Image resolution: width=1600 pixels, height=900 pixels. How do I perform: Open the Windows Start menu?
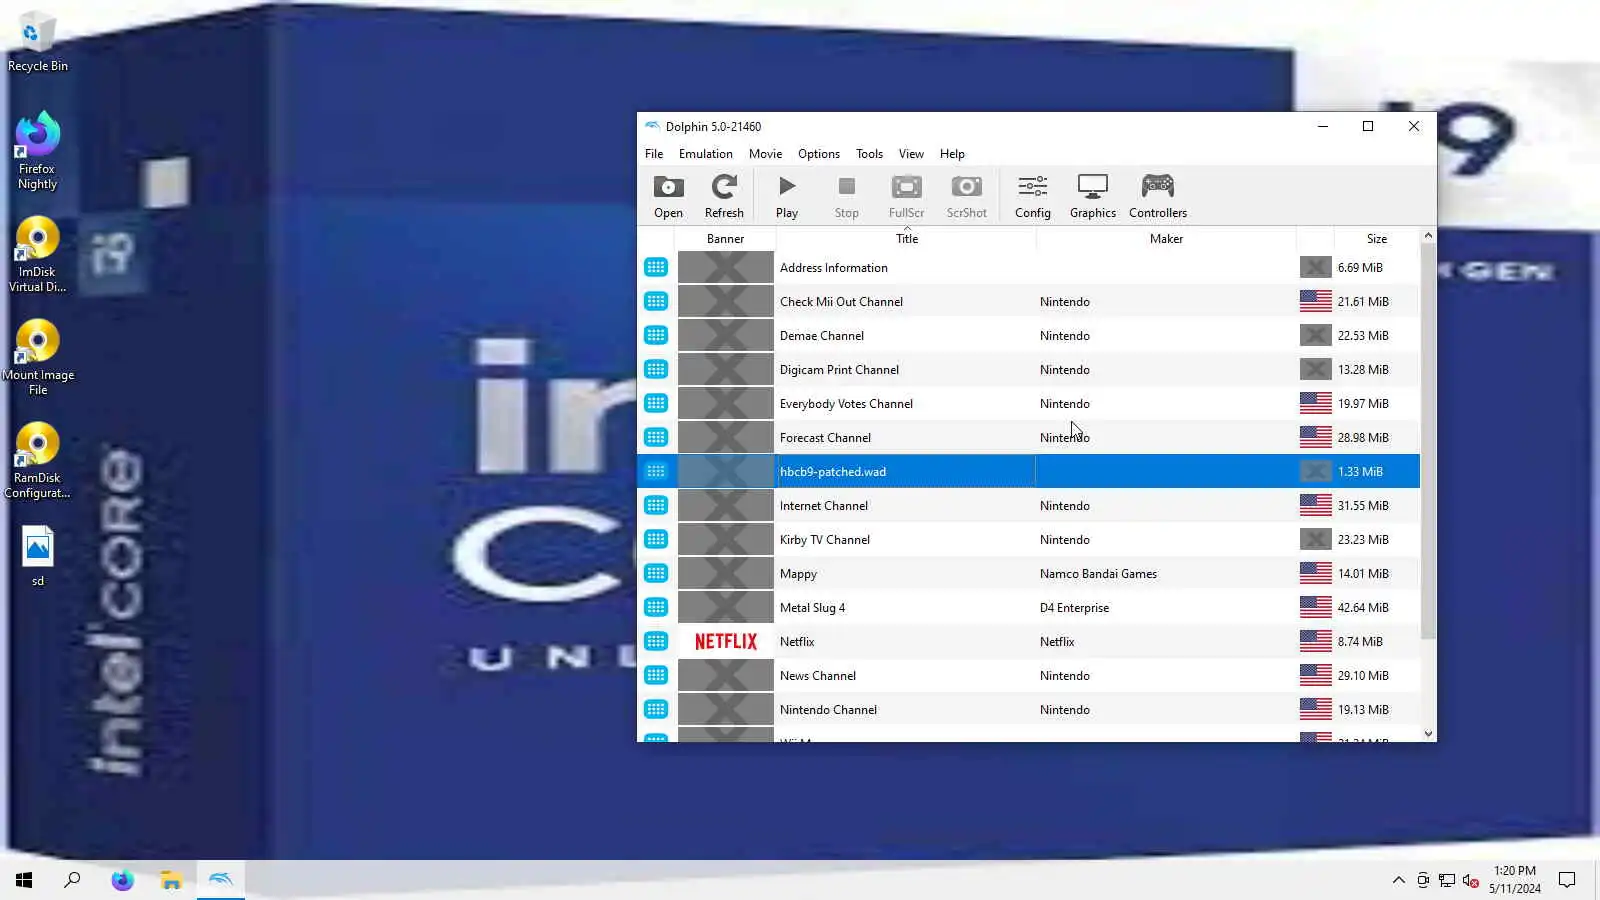(x=24, y=880)
